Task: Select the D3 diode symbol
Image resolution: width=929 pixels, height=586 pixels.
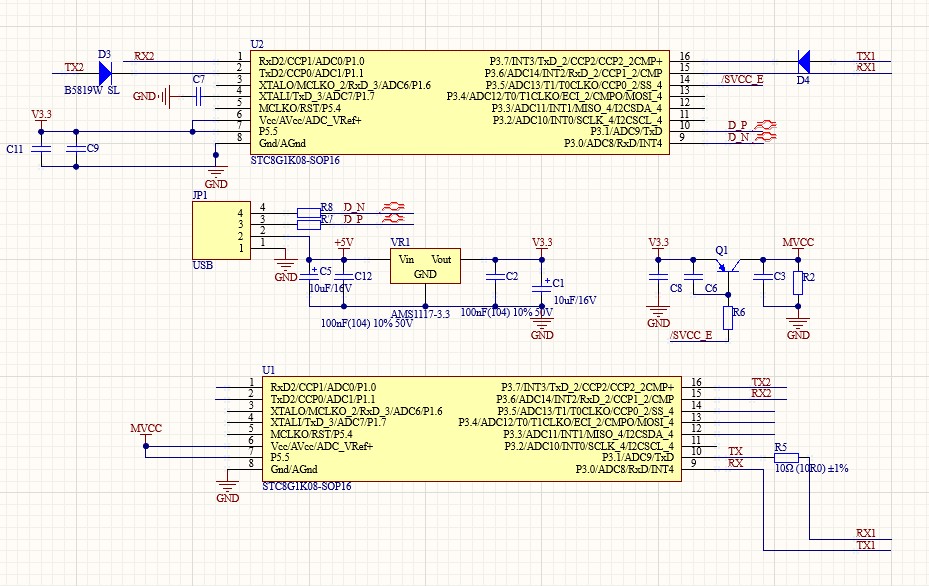Action: [x=105, y=73]
